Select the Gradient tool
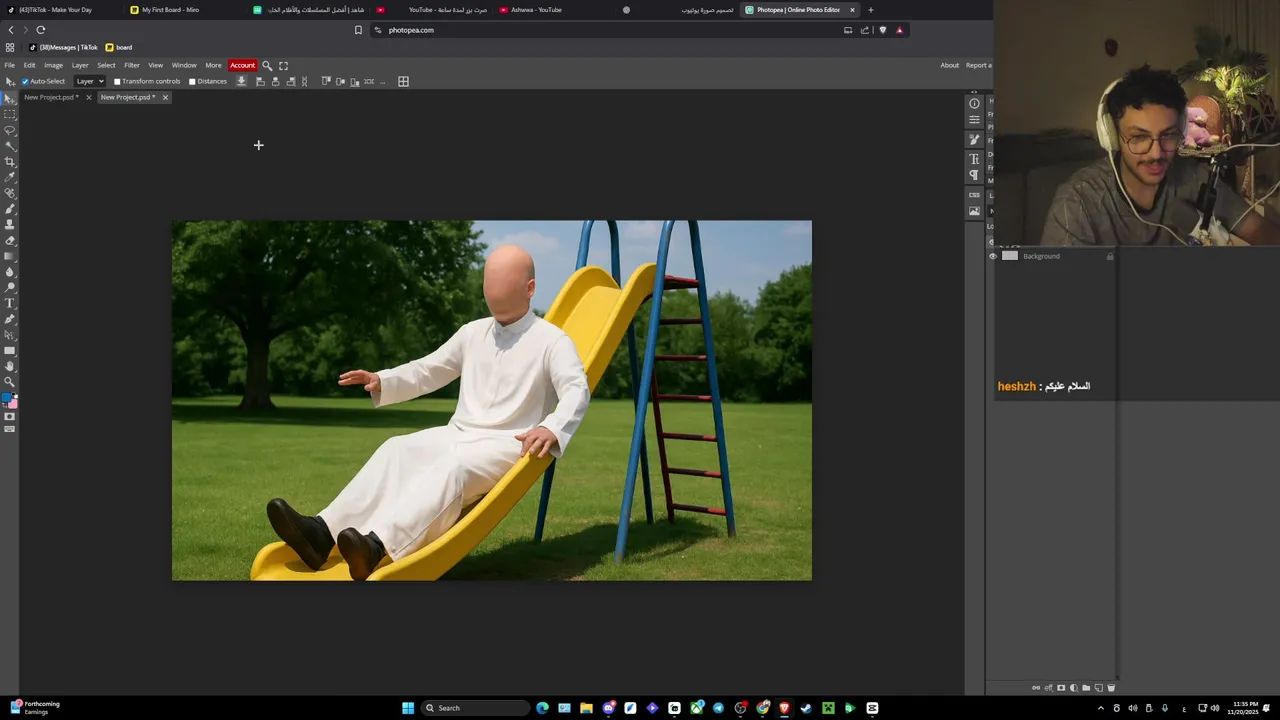This screenshot has height=720, width=1280. tap(10, 256)
